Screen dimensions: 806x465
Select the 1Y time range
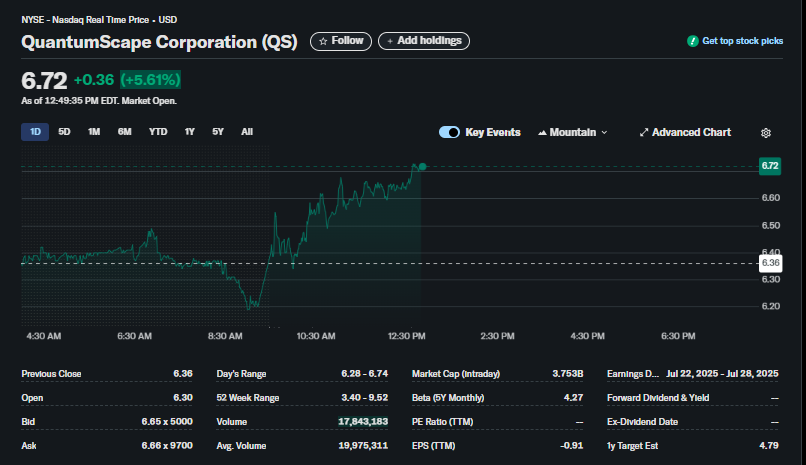tap(190, 132)
